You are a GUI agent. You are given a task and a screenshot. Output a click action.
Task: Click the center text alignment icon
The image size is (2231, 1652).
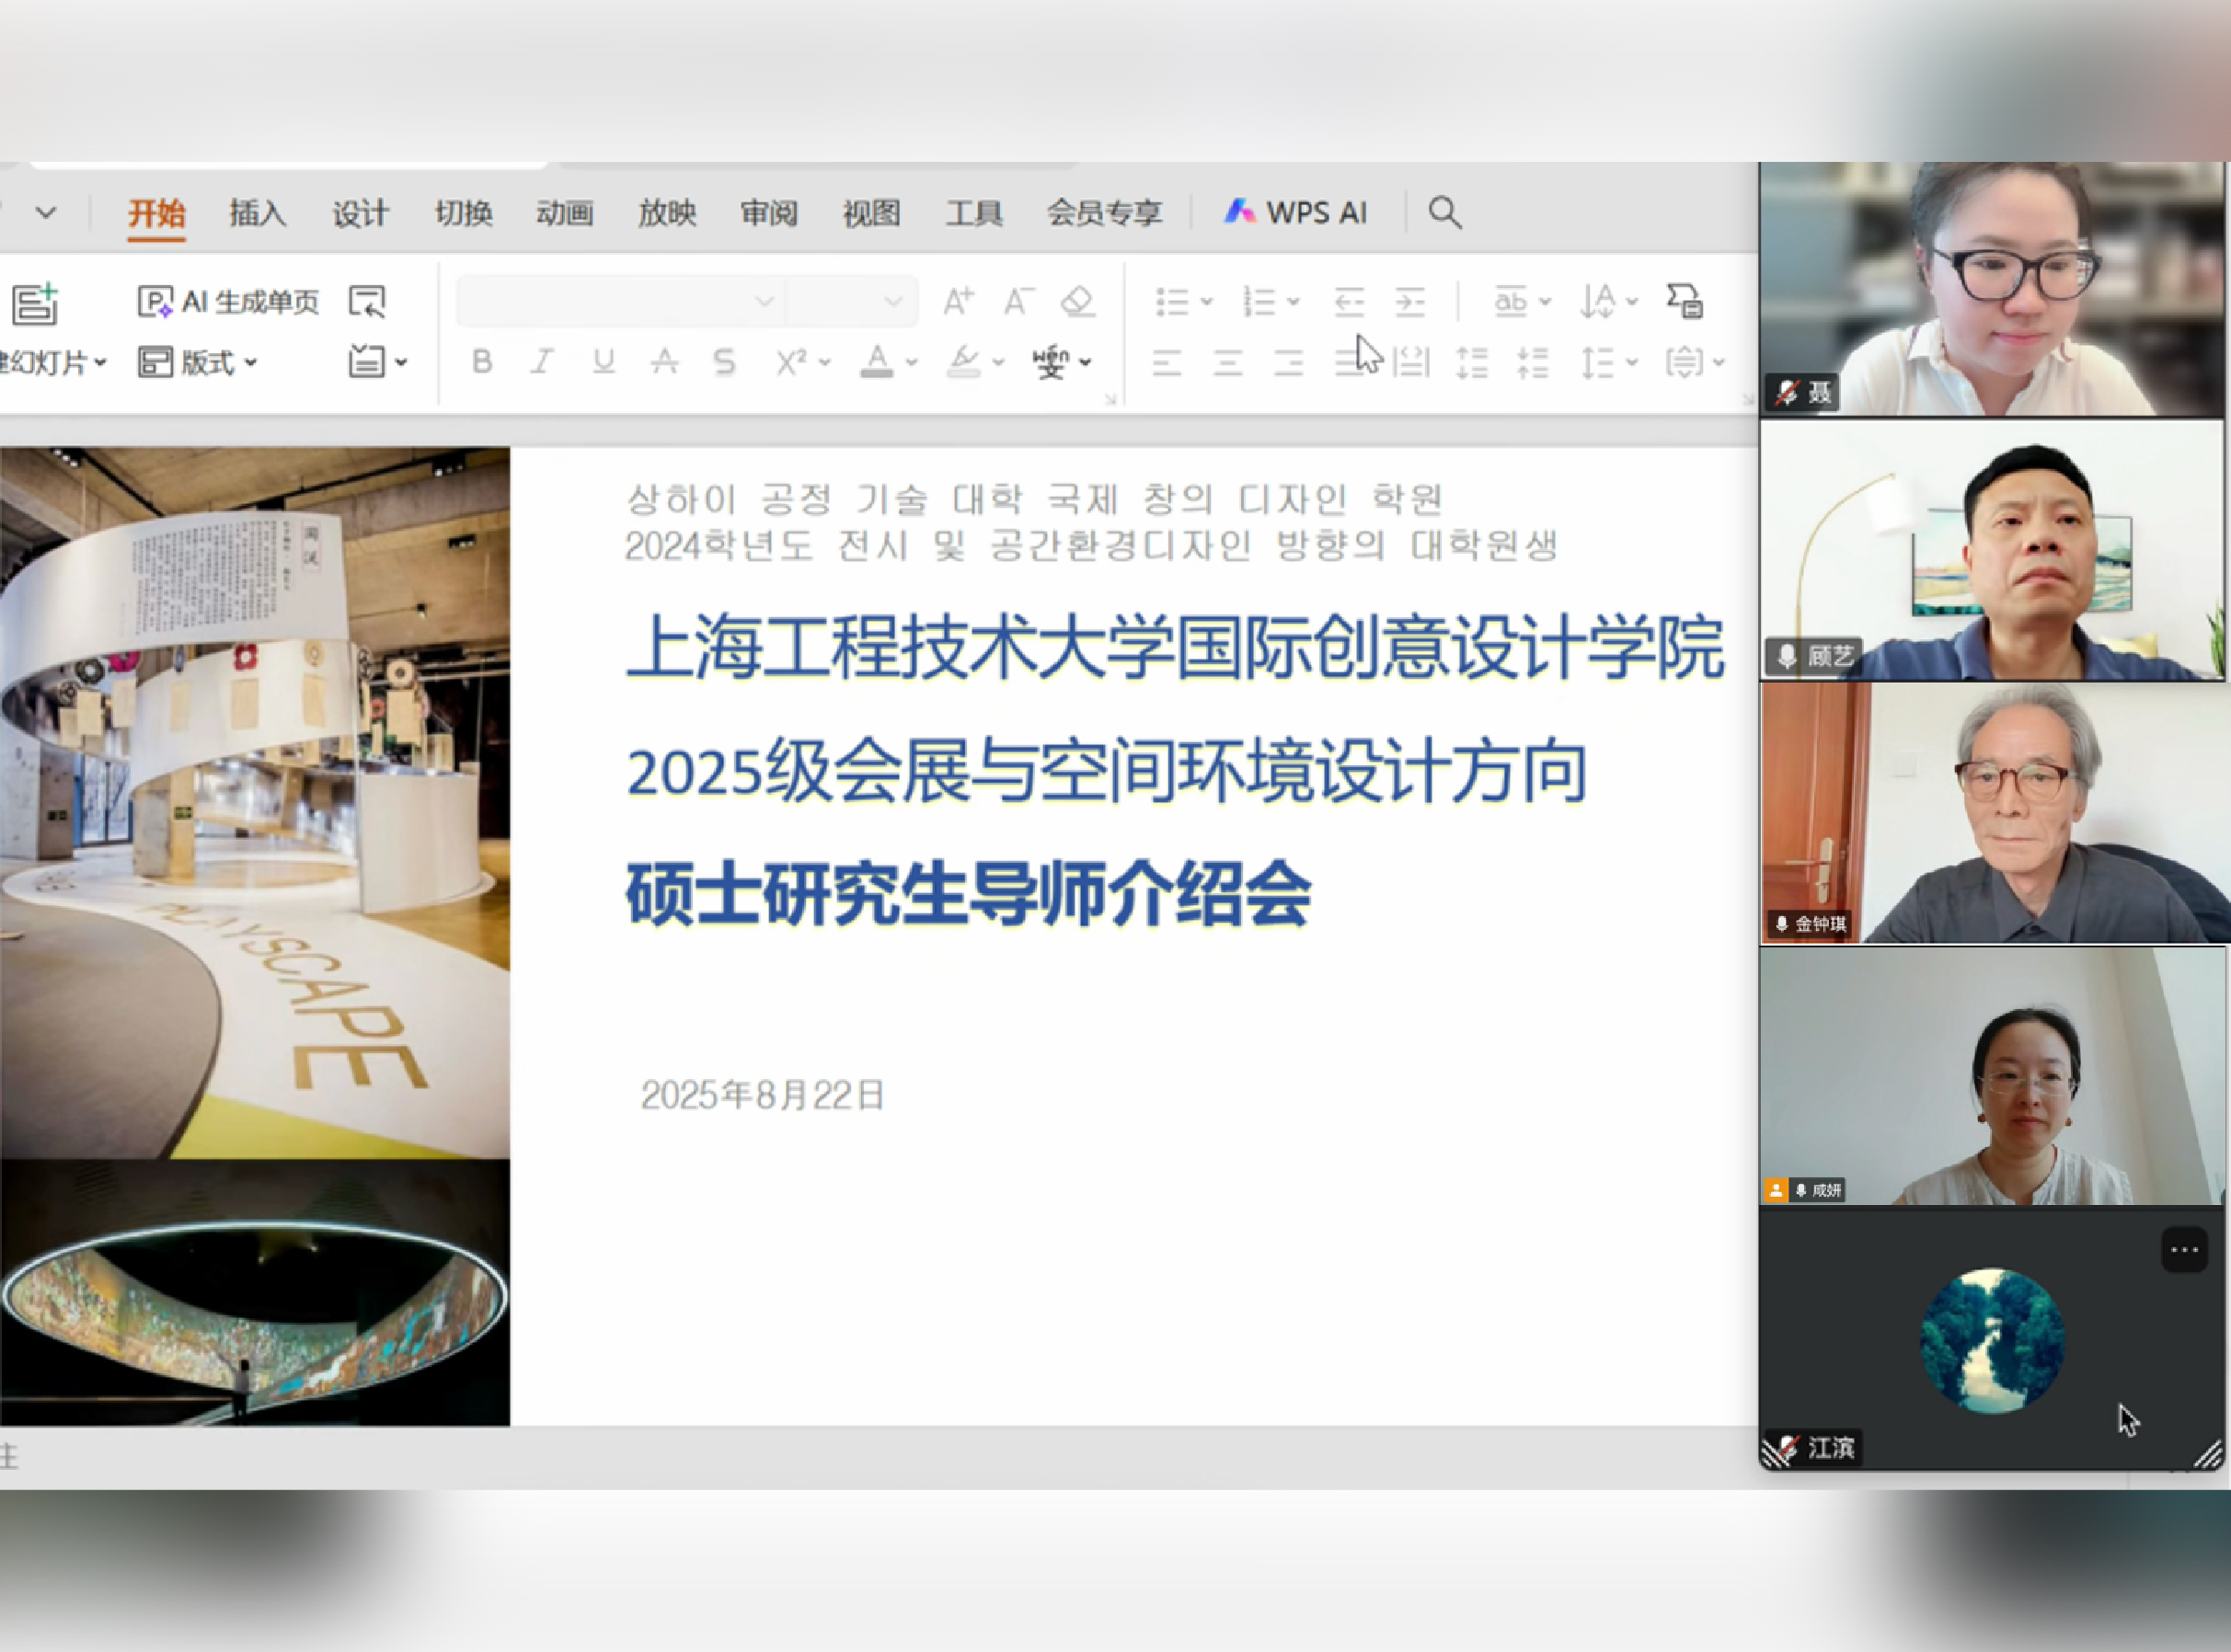pos(1228,362)
